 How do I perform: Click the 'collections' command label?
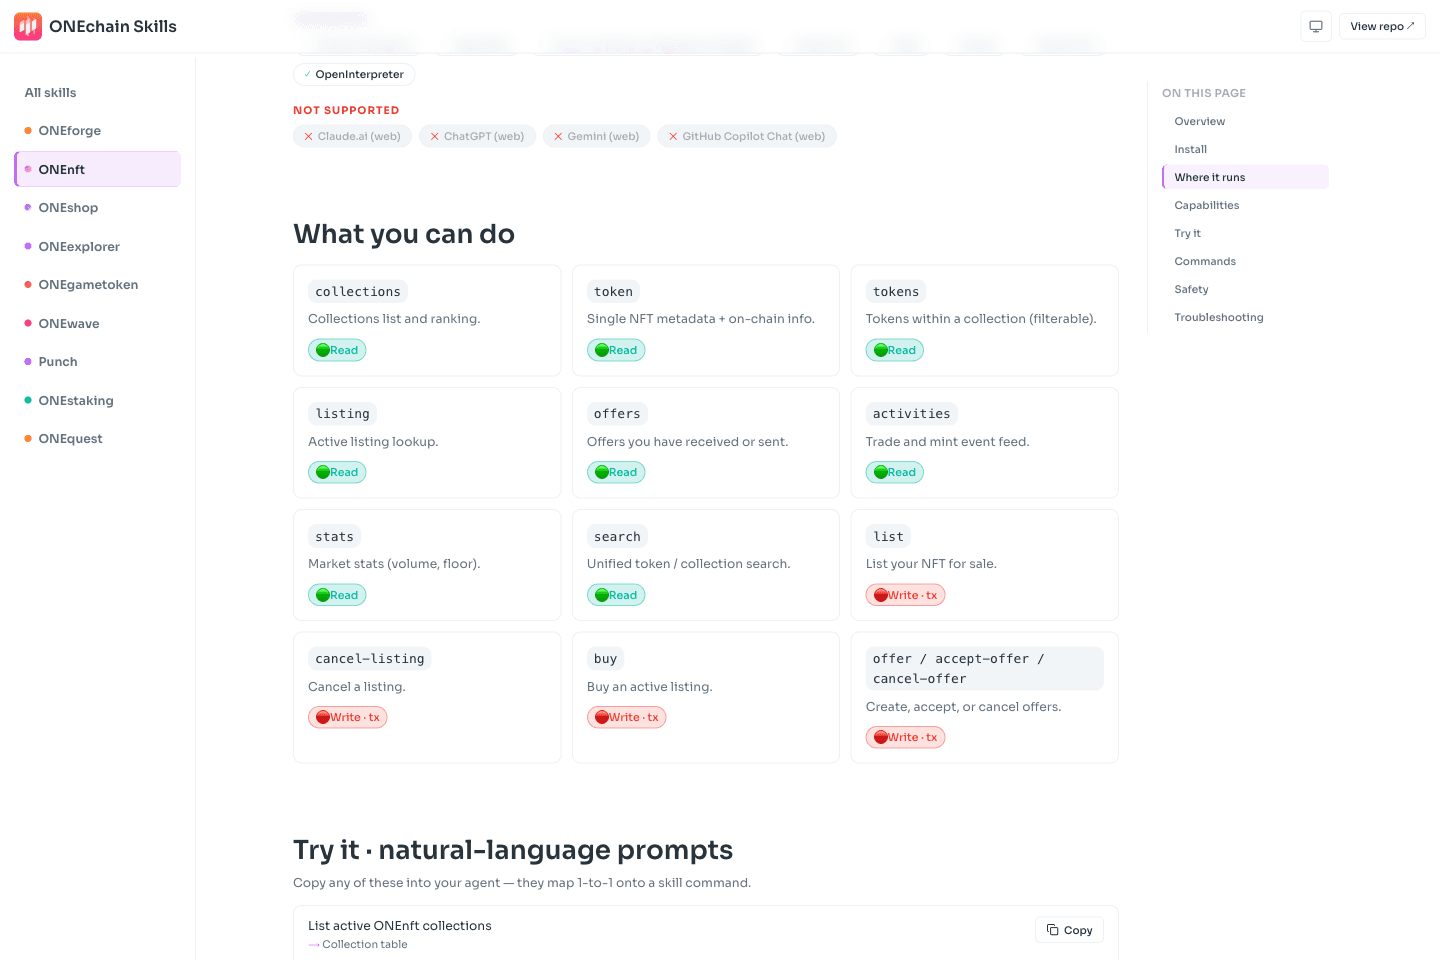358,292
